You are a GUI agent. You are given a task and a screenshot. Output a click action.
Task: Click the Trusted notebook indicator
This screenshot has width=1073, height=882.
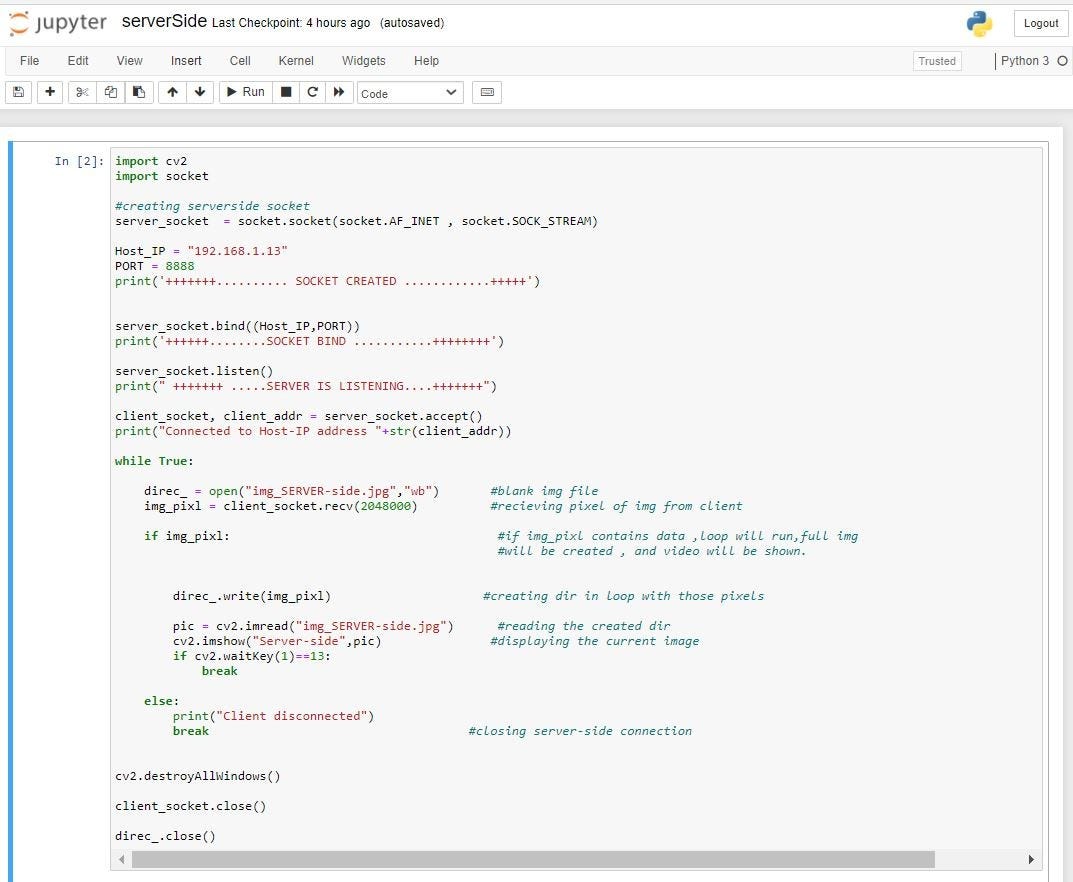937,61
